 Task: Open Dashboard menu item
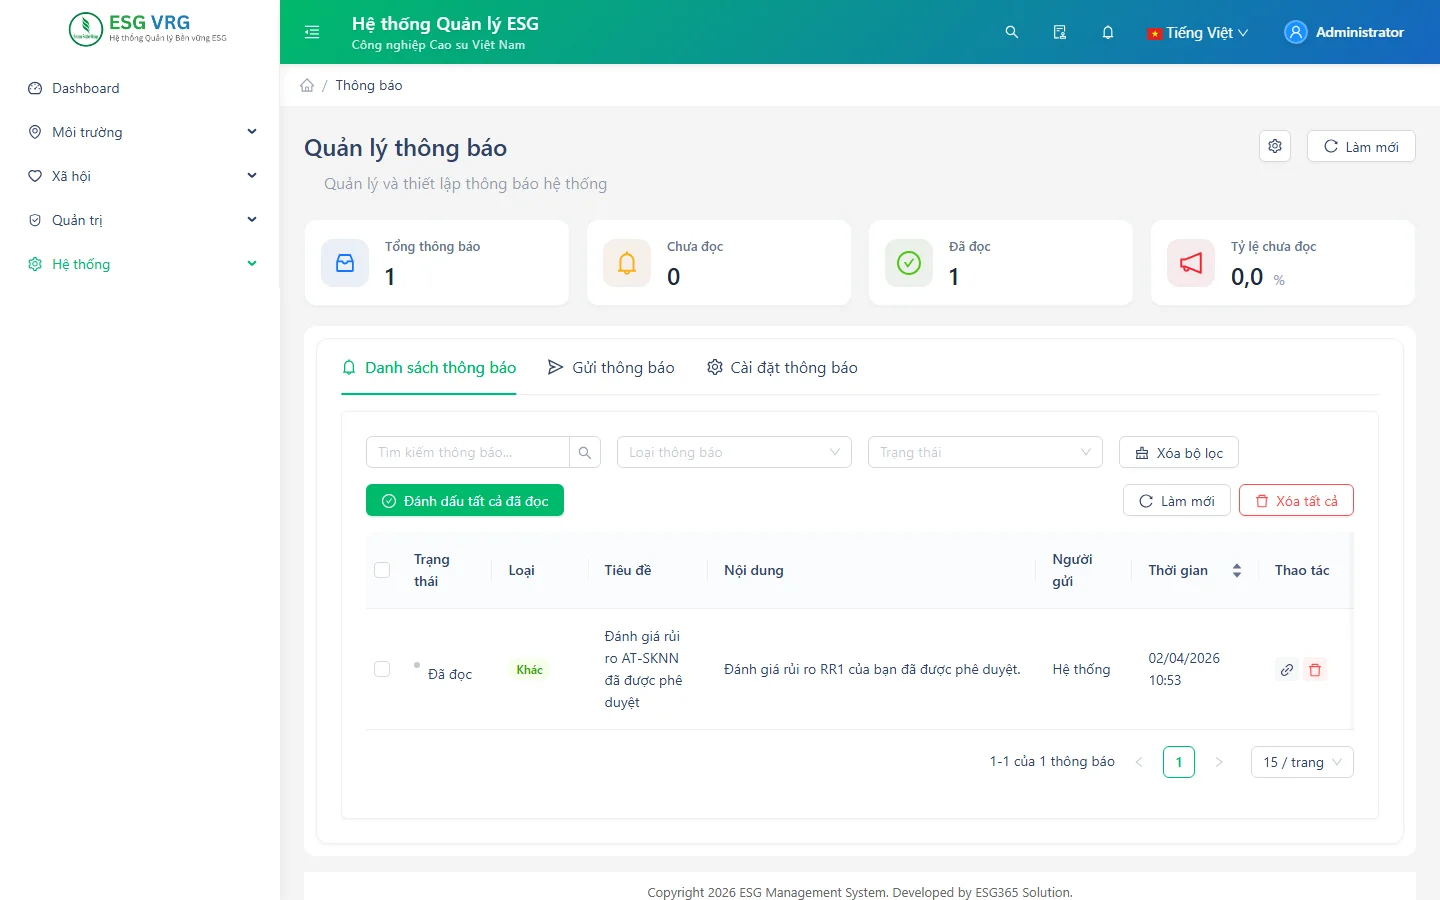(140, 88)
